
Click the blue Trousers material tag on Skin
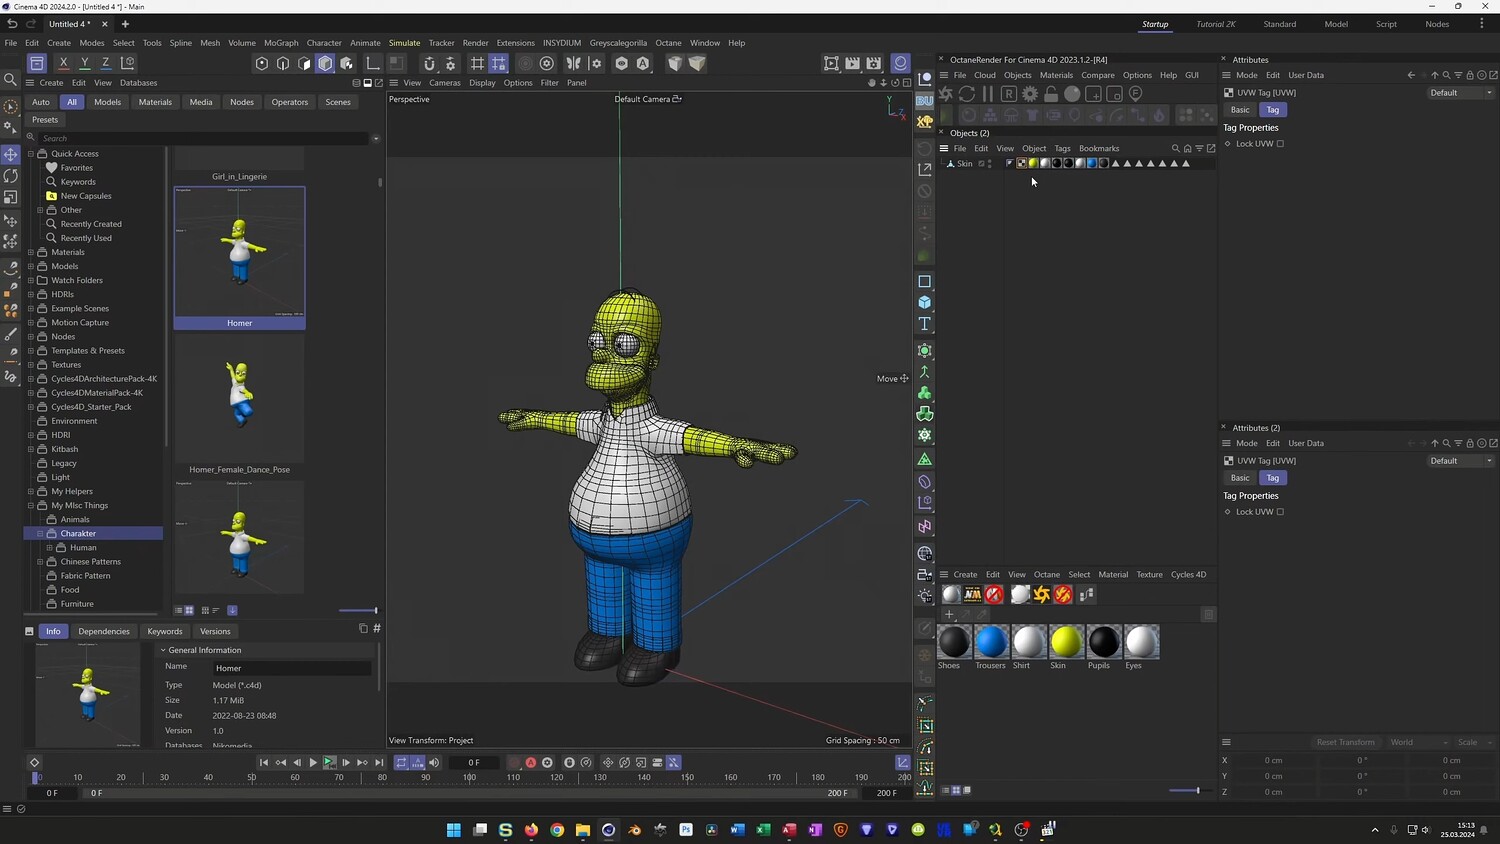click(x=1091, y=163)
